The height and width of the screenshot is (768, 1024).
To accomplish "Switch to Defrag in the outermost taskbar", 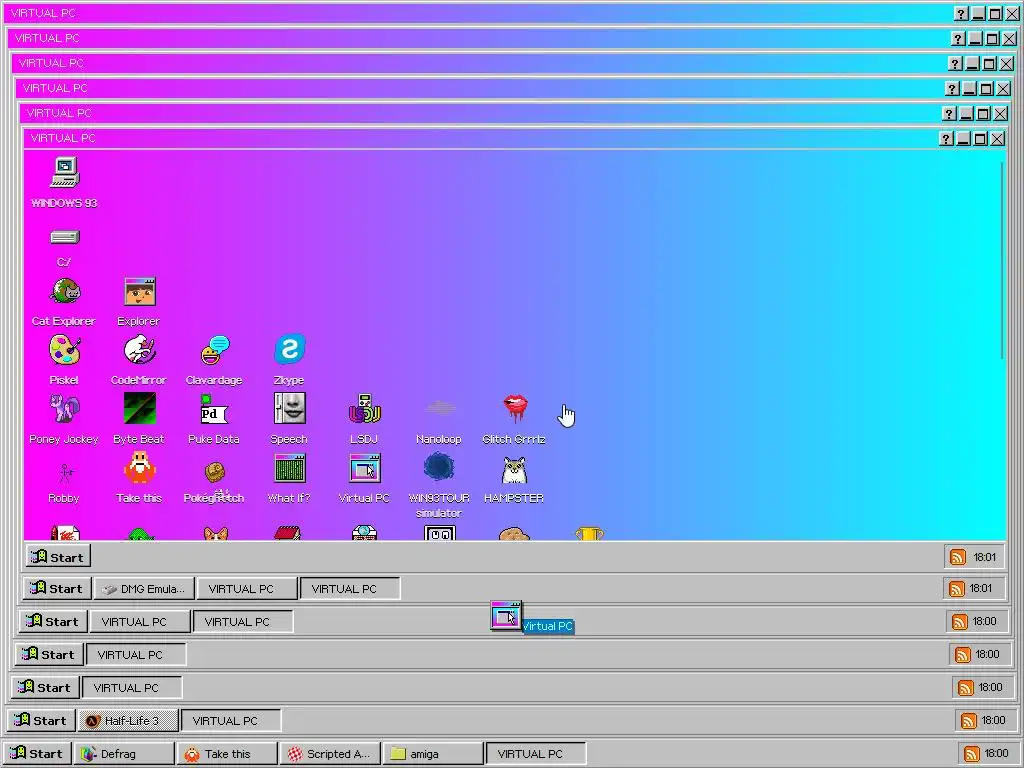I will [x=123, y=754].
